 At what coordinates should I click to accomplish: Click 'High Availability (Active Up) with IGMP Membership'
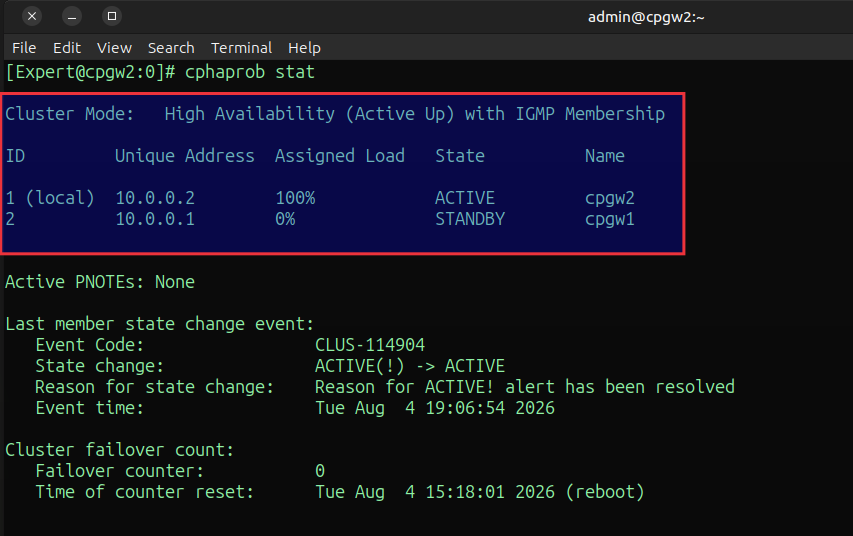click(415, 114)
